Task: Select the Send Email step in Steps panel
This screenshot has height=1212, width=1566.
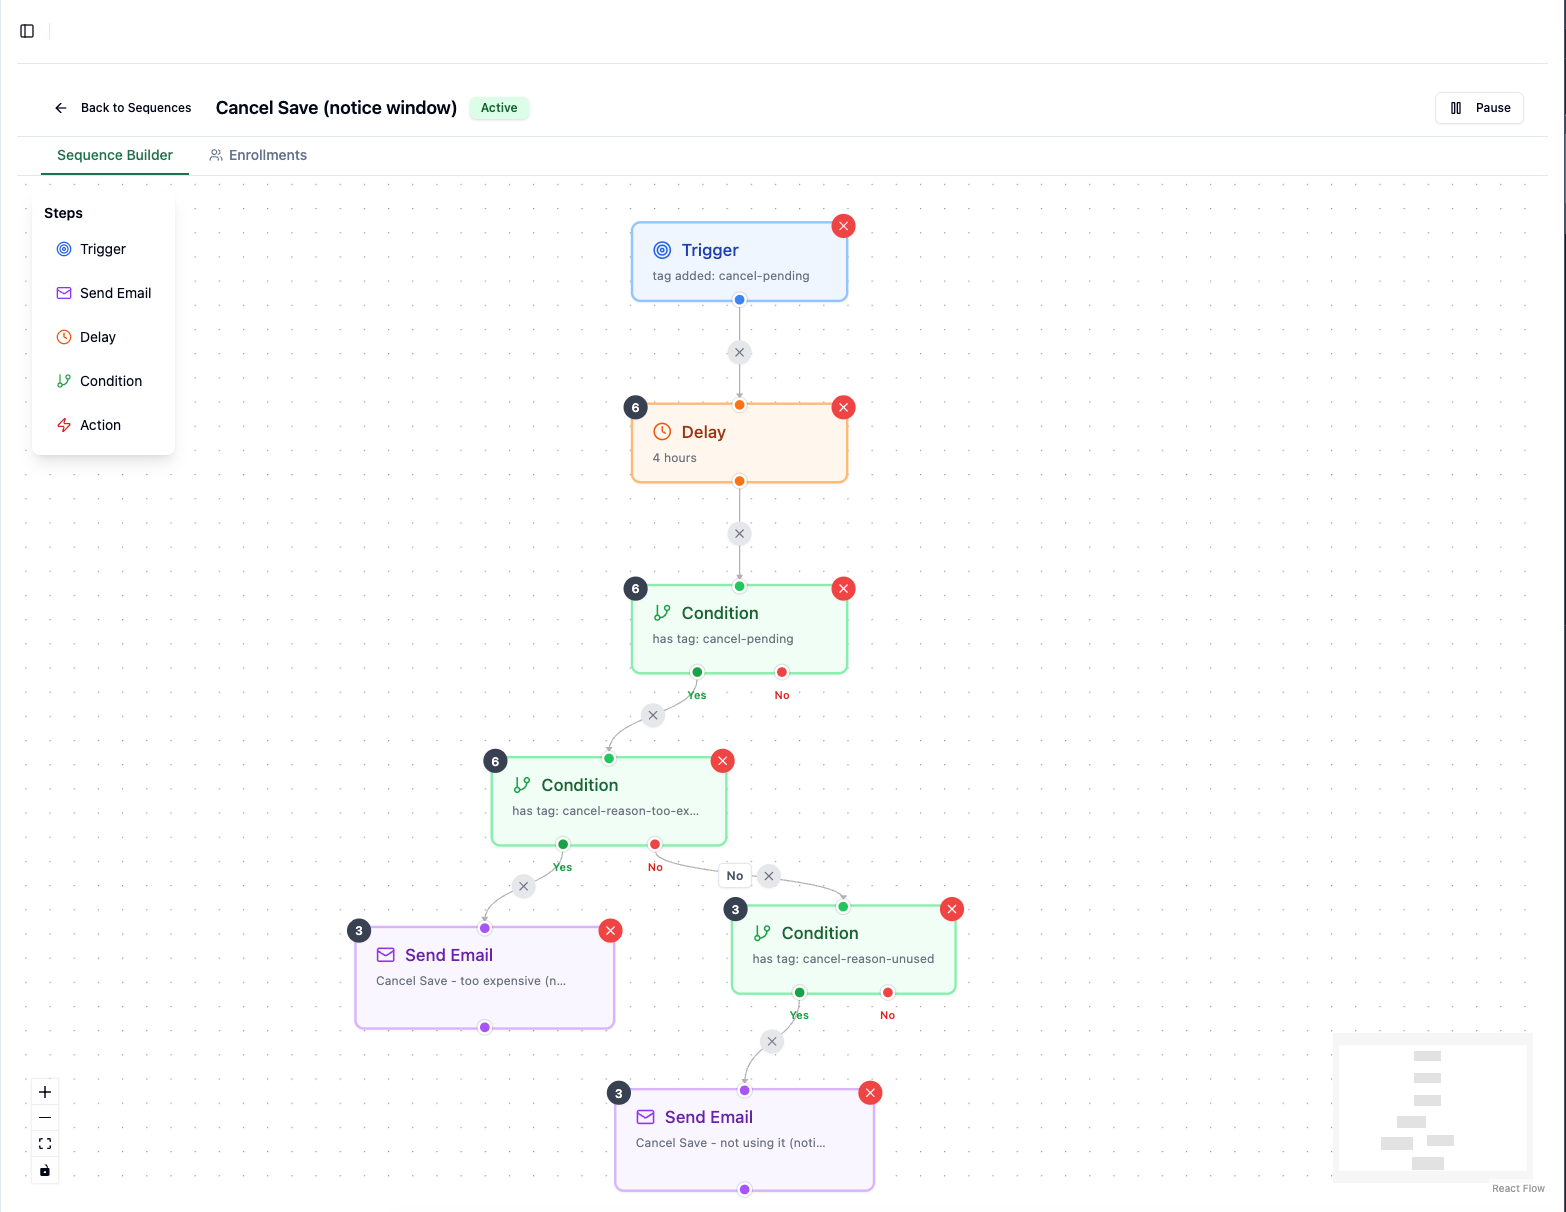Action: 103,293
